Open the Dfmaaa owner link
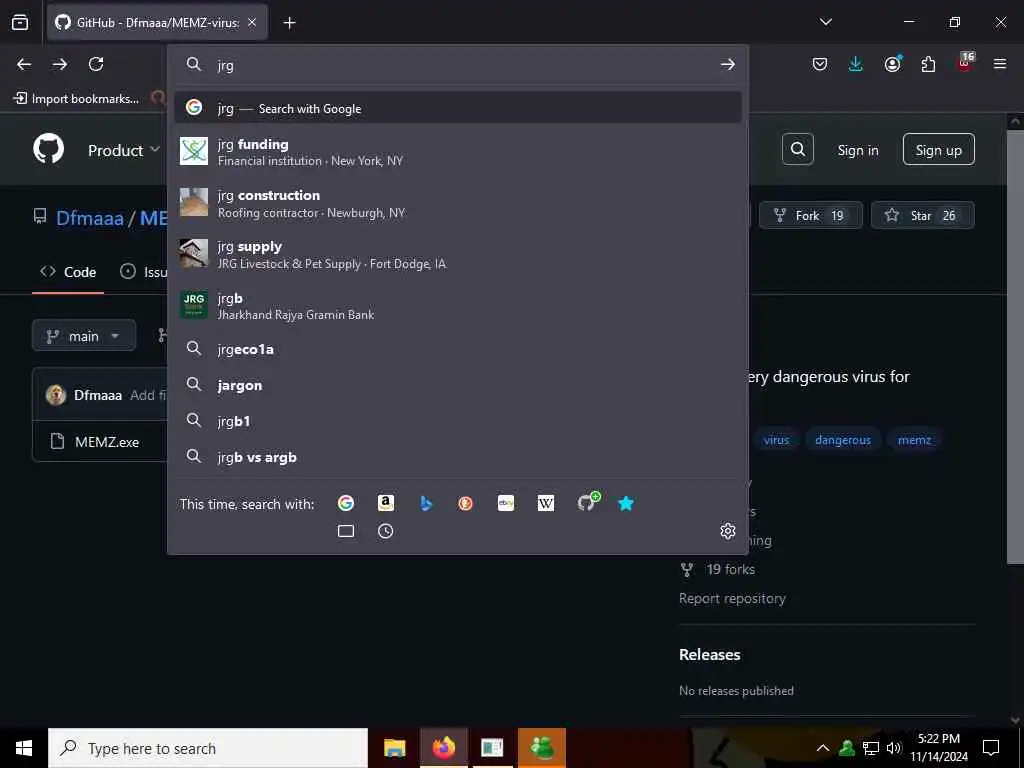 (x=89, y=218)
